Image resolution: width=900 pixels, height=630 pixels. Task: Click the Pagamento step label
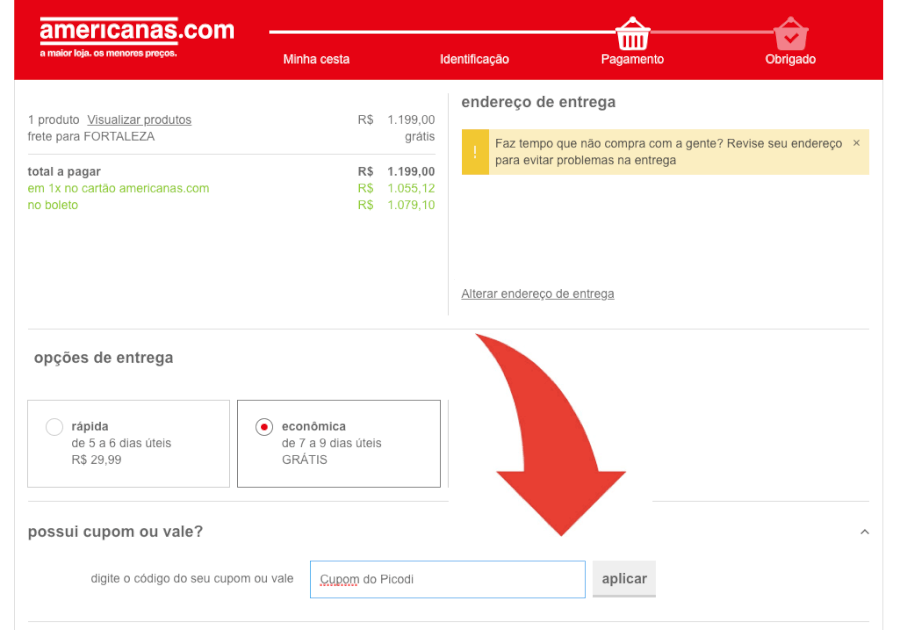(632, 59)
